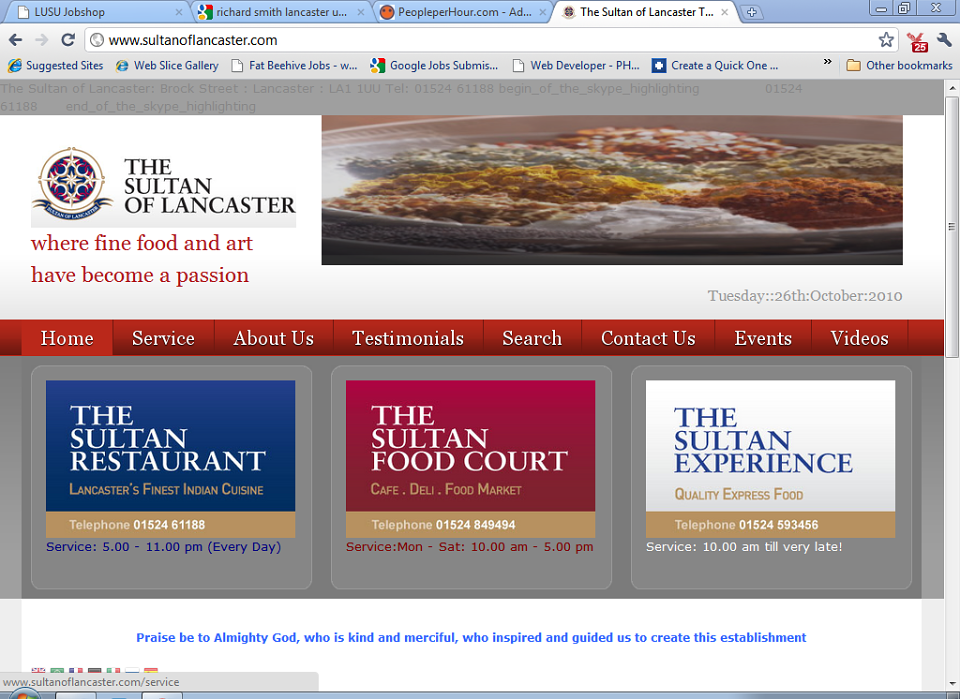Open the Create a Quick One bookmark
960x699 pixels.
click(x=715, y=65)
